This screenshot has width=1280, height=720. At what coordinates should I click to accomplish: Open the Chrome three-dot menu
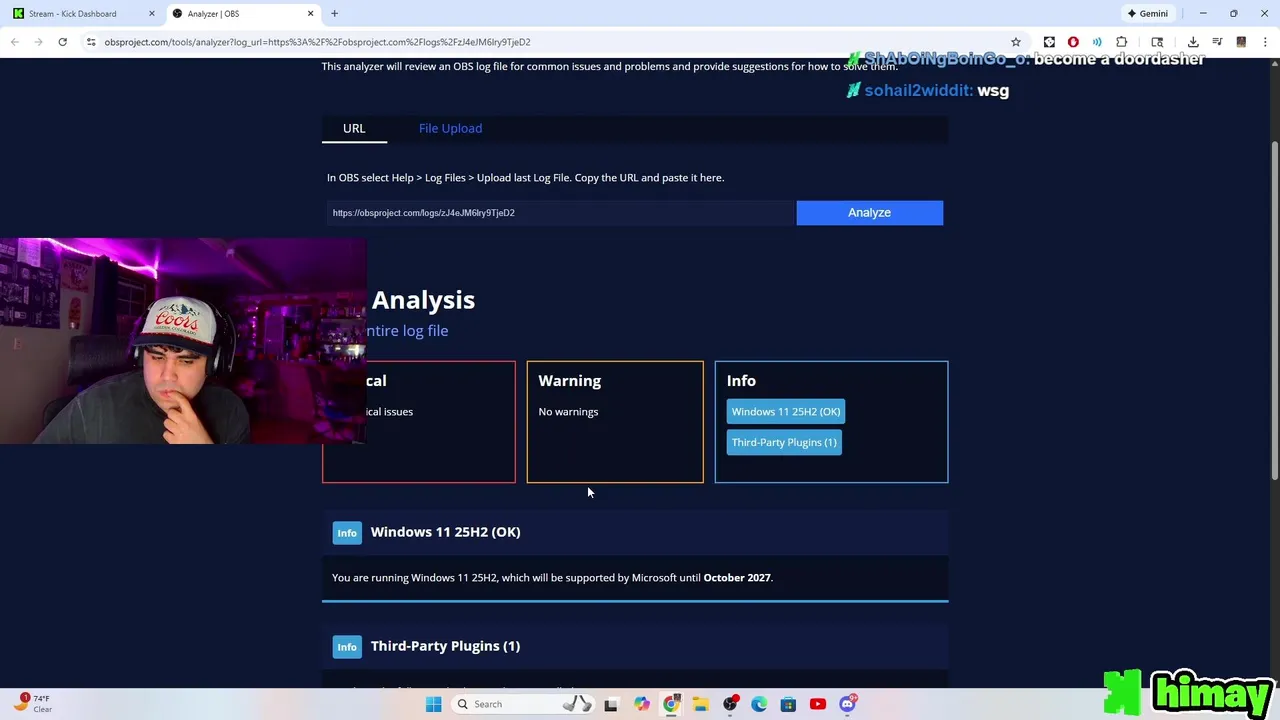pyautogui.click(x=1265, y=42)
